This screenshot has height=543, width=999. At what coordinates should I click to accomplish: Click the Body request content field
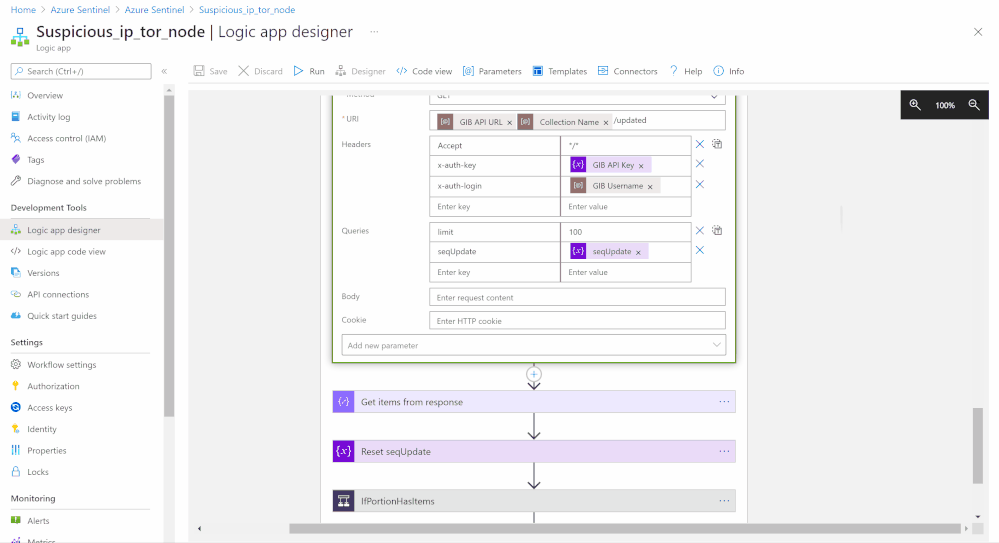577,297
